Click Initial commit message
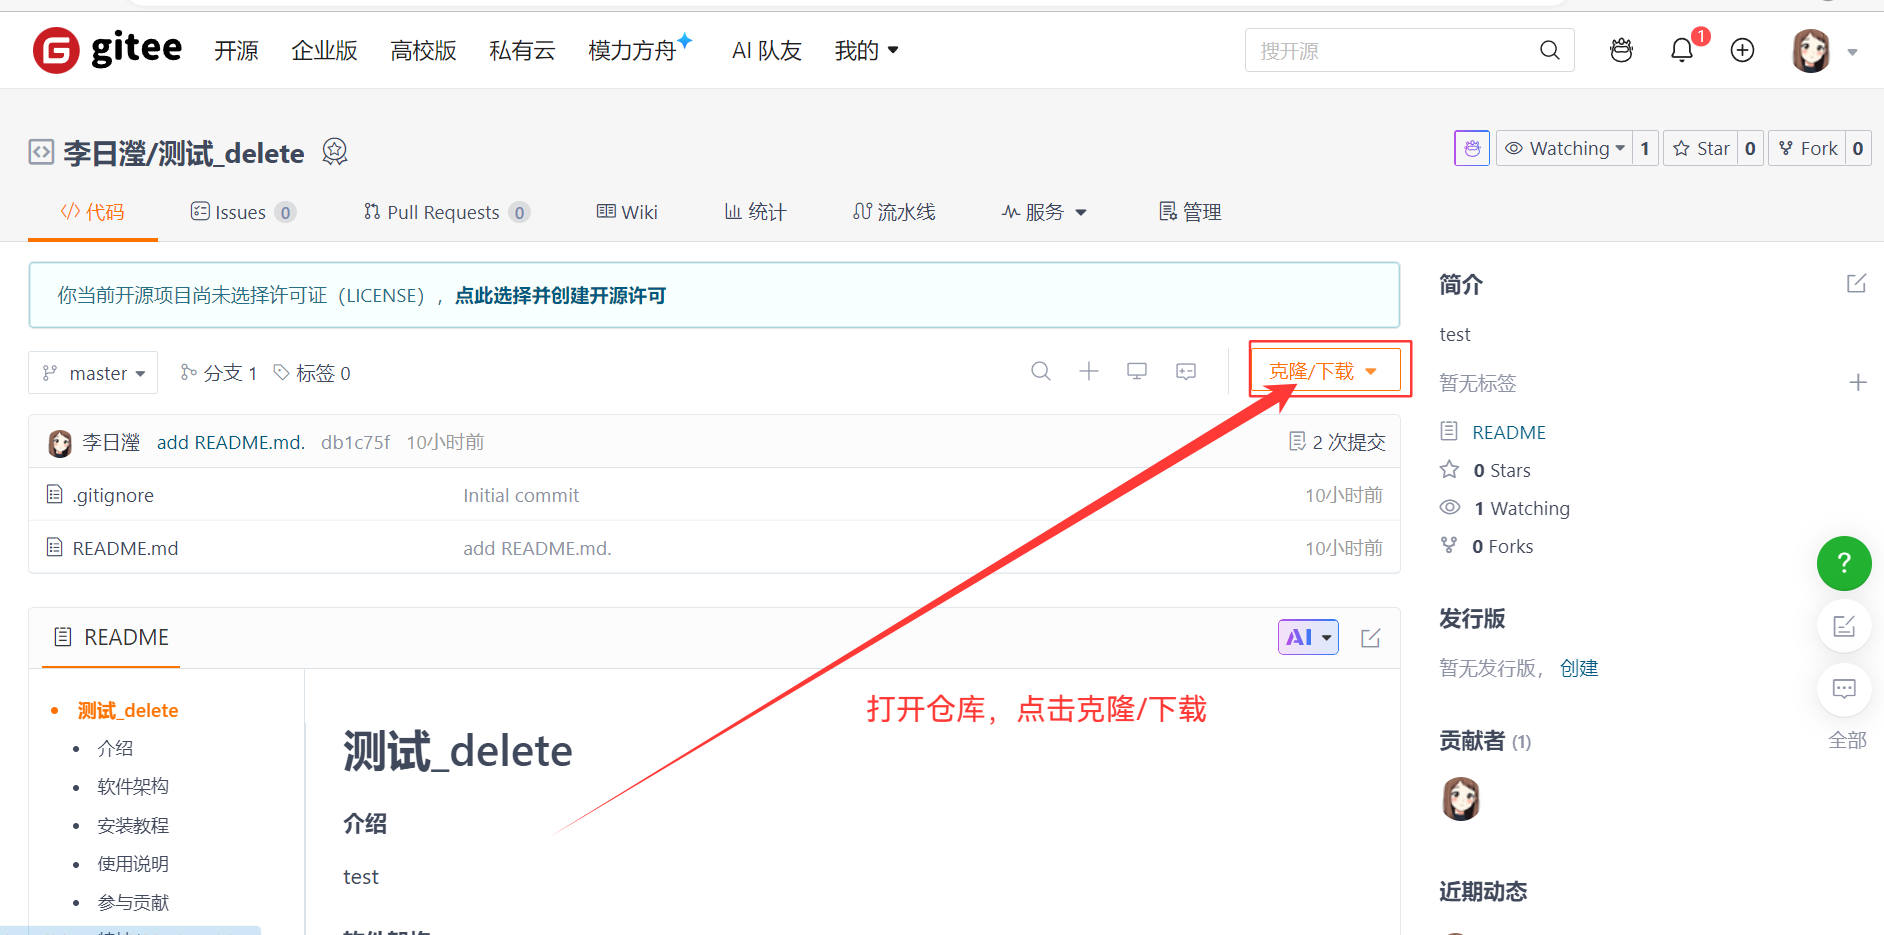Image resolution: width=1884 pixels, height=935 pixels. 521,495
